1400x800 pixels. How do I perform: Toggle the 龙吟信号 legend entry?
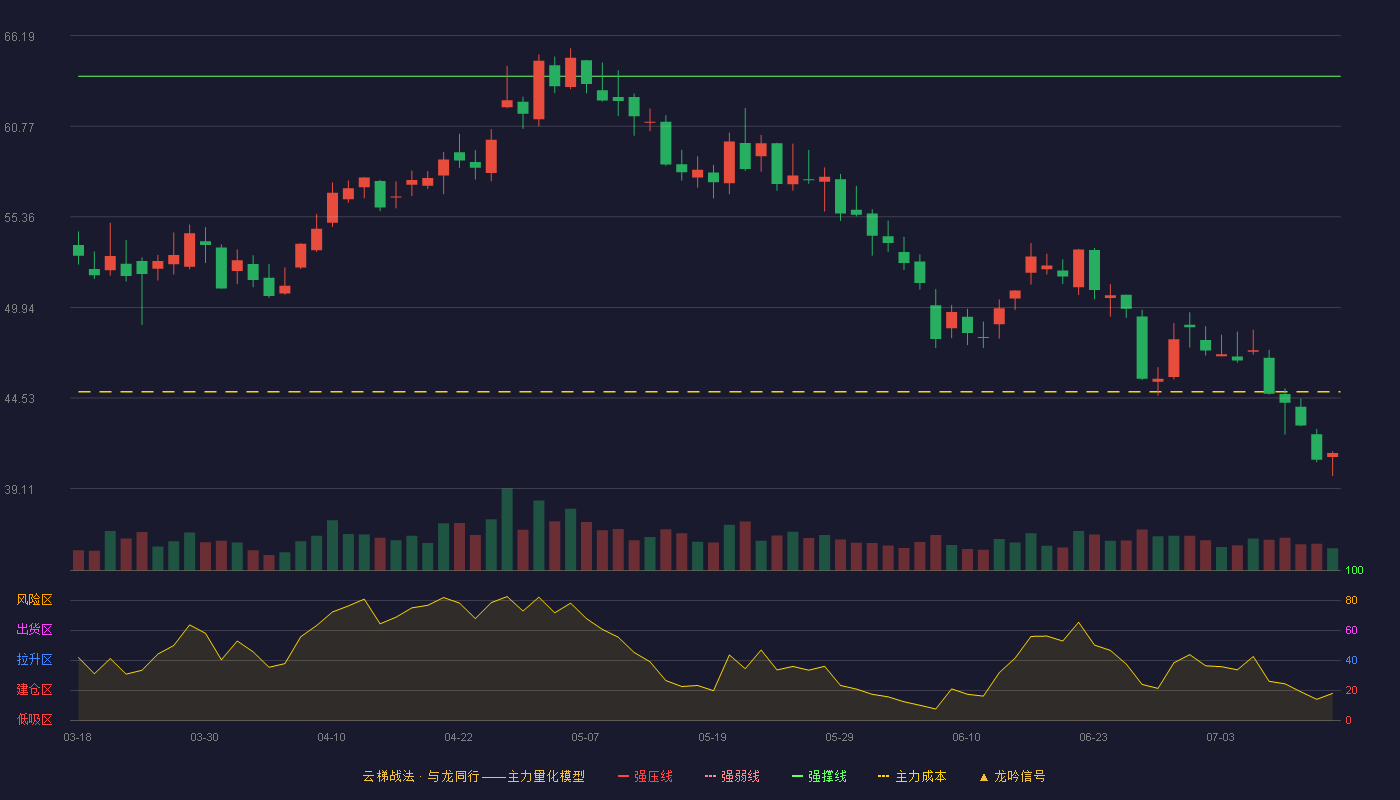click(x=1012, y=776)
